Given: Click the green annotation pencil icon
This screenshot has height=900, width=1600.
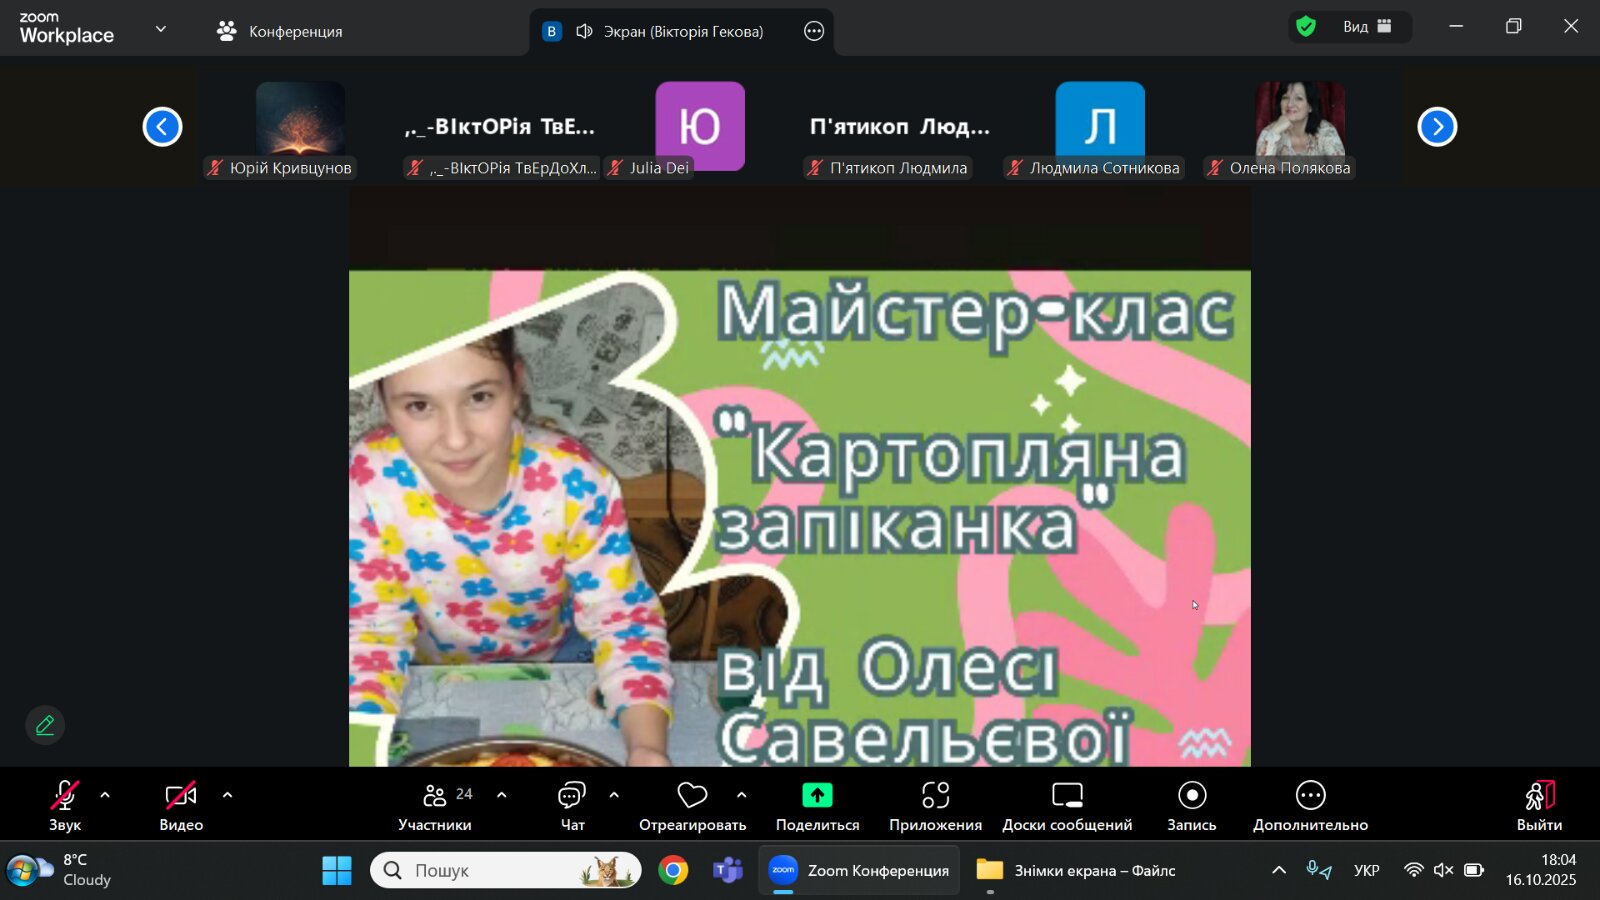Looking at the screenshot, I should point(45,725).
